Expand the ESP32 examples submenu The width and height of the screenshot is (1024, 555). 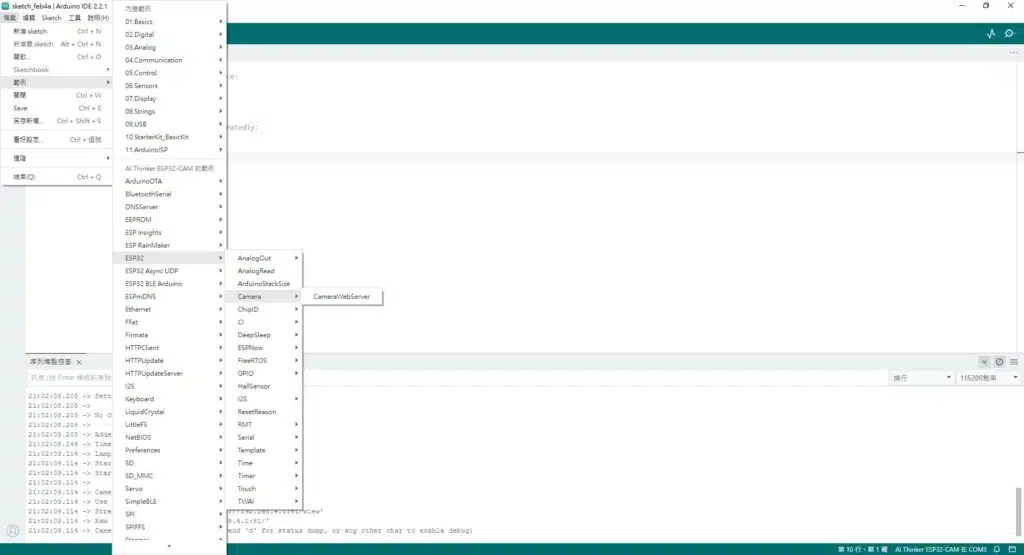pos(170,258)
